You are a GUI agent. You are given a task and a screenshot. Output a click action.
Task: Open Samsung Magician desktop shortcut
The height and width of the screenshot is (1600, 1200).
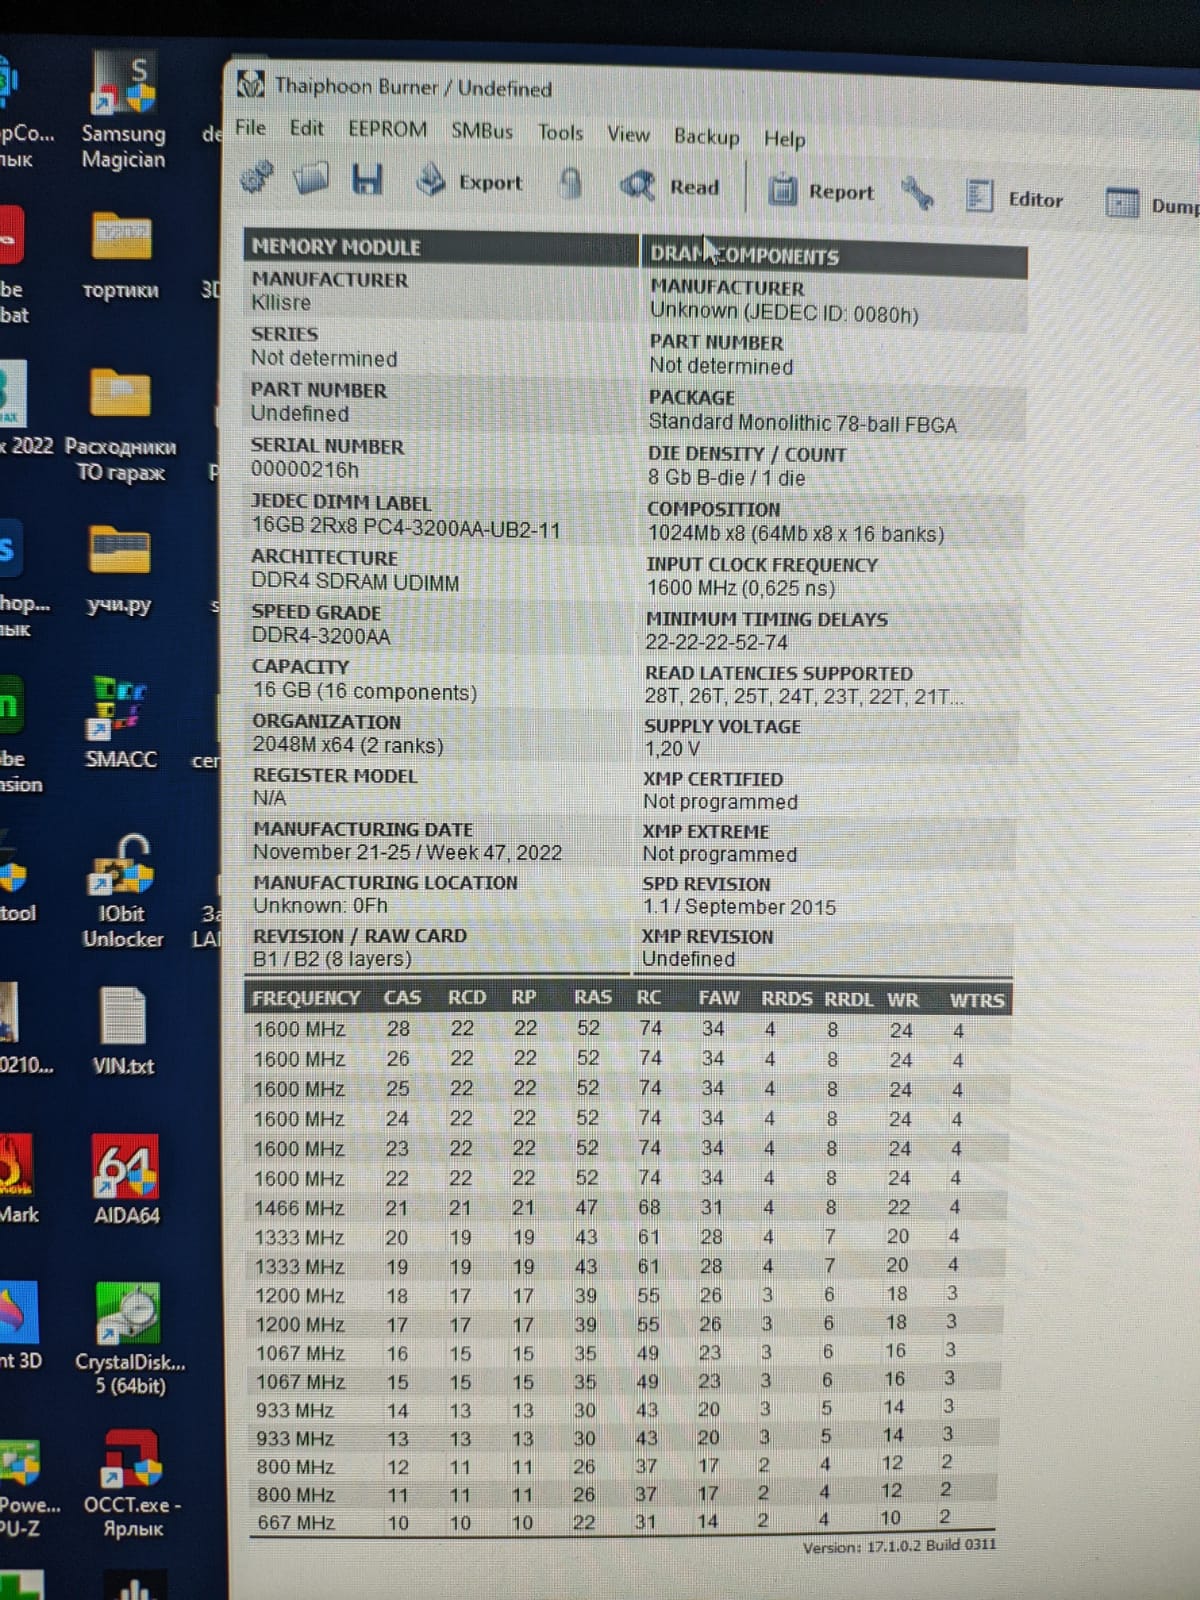click(123, 112)
